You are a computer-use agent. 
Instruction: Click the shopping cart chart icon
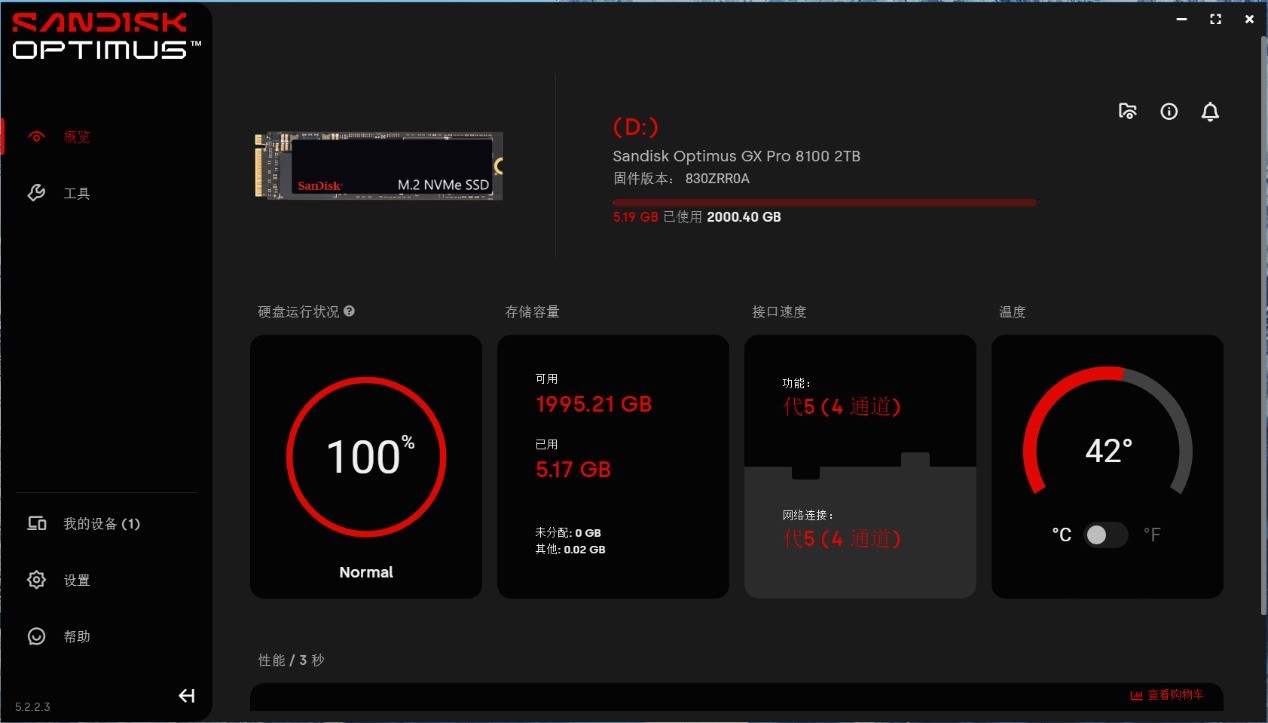tap(1136, 695)
